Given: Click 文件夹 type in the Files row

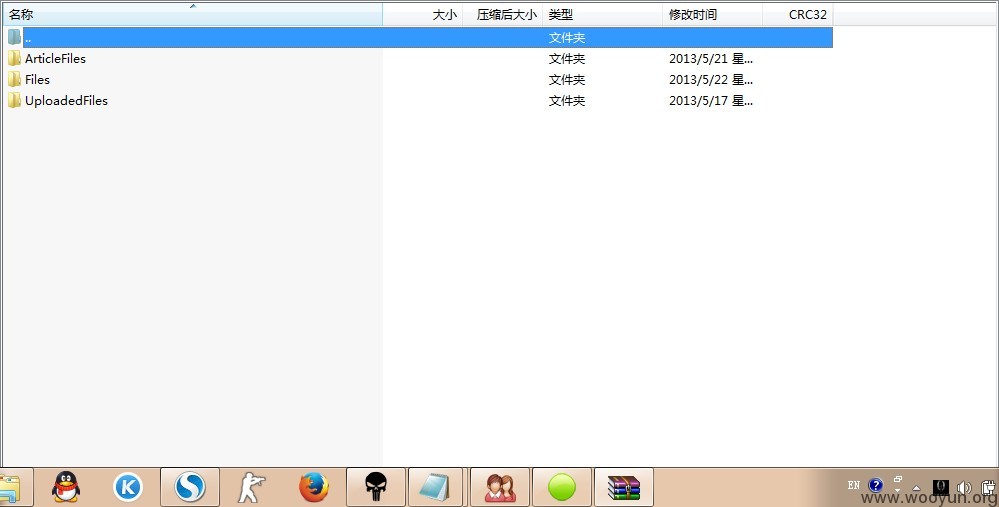Looking at the screenshot, I should point(567,80).
